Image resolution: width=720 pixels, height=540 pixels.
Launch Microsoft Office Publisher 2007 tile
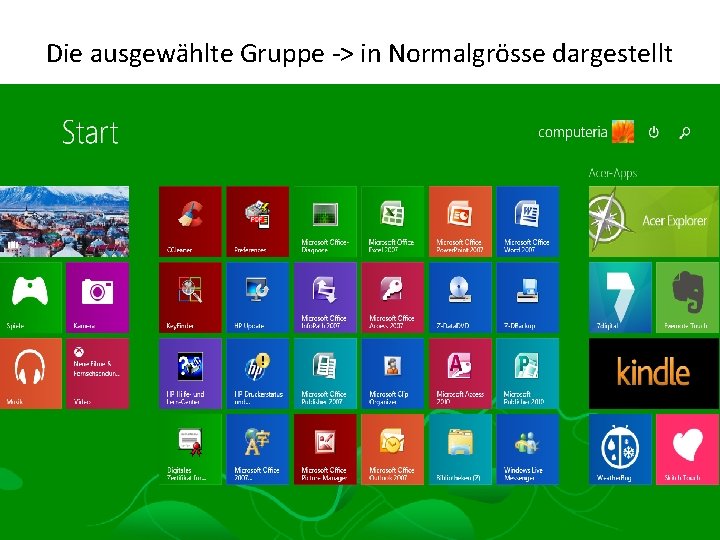click(x=325, y=373)
